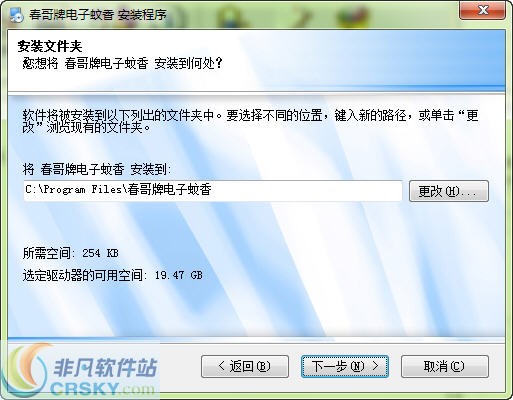Viewport: 513px width, 400px height.
Task: Focus the install path input field
Action: coord(213,191)
